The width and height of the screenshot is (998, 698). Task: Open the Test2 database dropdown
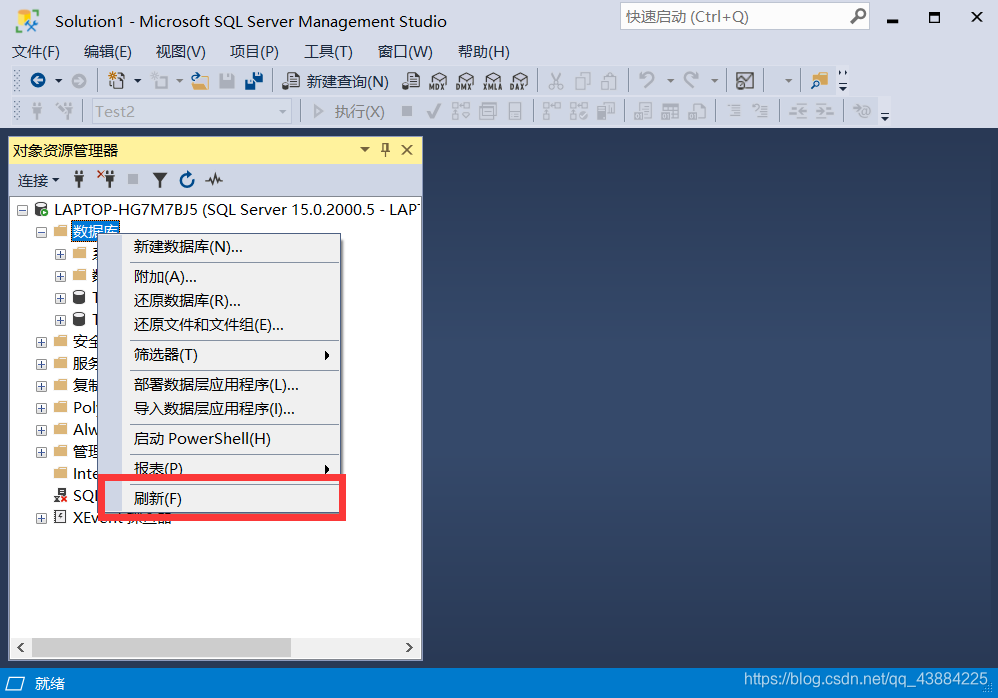tap(283, 110)
